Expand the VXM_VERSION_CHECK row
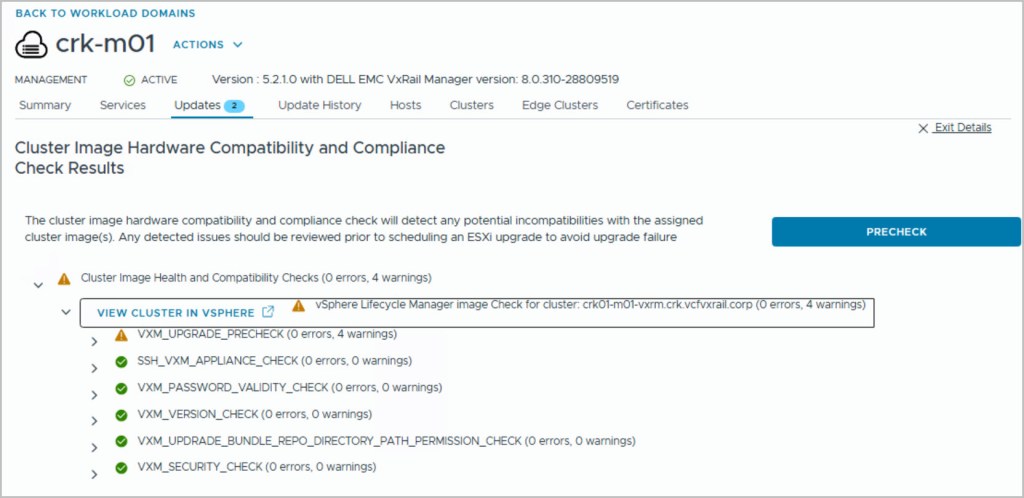The height and width of the screenshot is (498, 1024). 94,421
